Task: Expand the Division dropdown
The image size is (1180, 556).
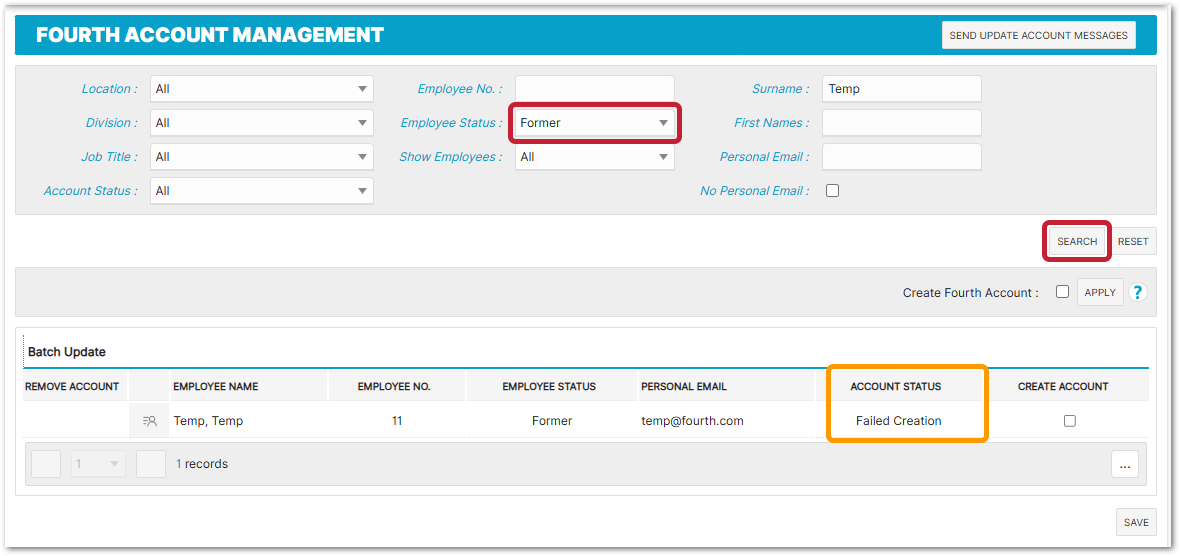Action: click(x=261, y=123)
